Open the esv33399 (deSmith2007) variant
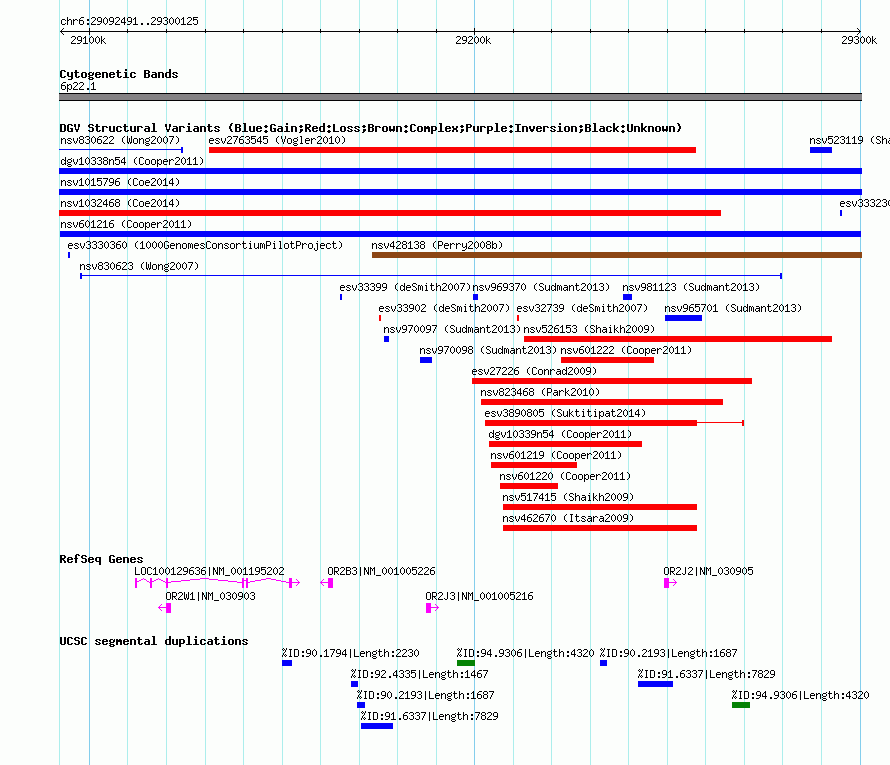 point(405,287)
